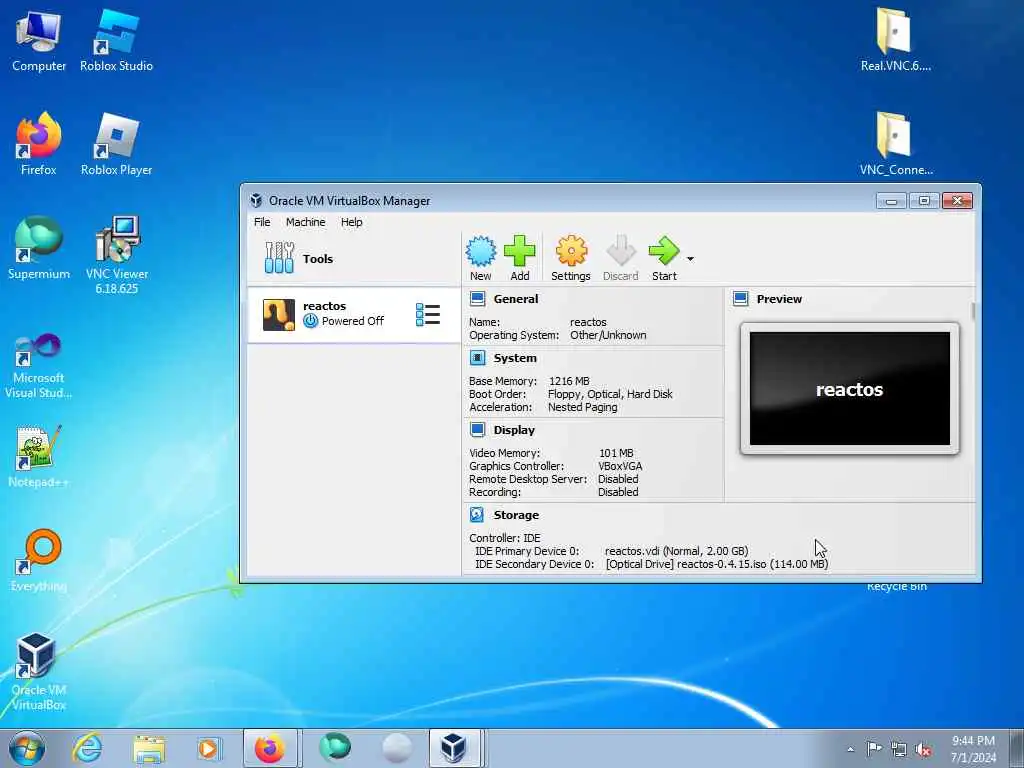Click the 'Floppy, Optical, Hard Disk' boot order
Screen dimensions: 1024x768
pos(610,394)
